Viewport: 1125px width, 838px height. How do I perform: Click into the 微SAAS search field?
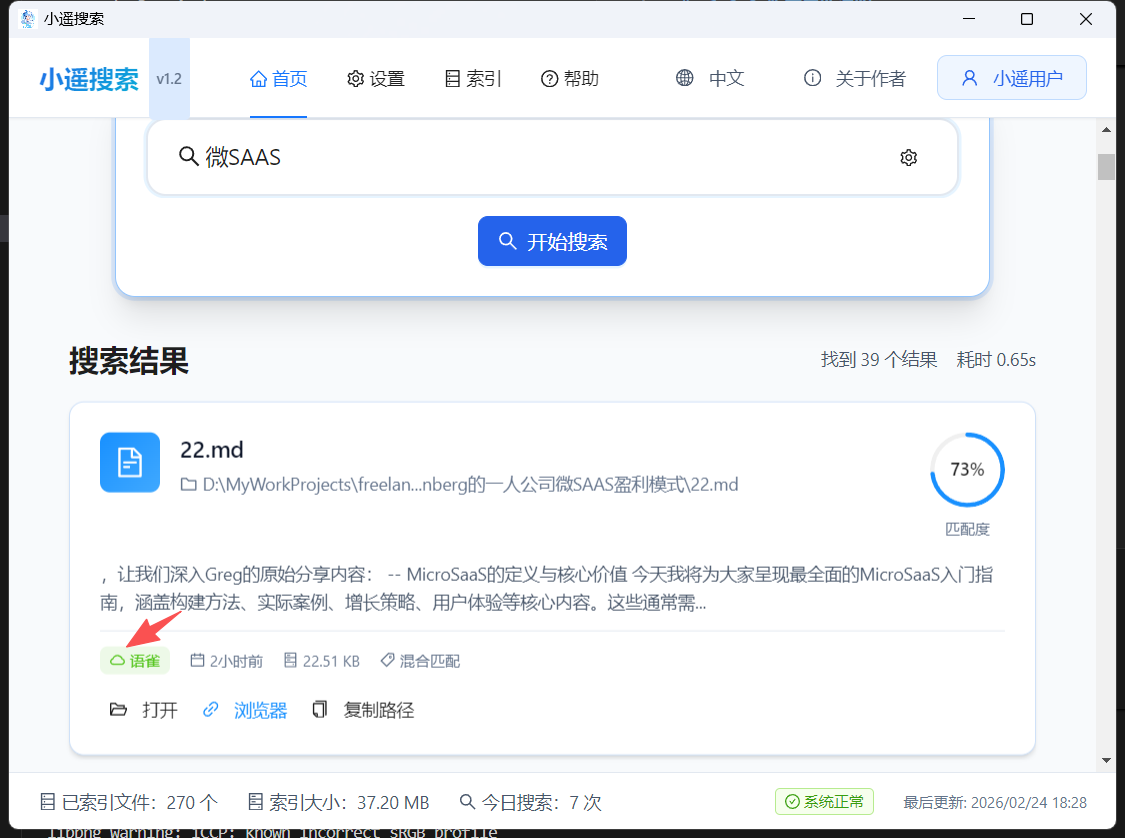[540, 158]
